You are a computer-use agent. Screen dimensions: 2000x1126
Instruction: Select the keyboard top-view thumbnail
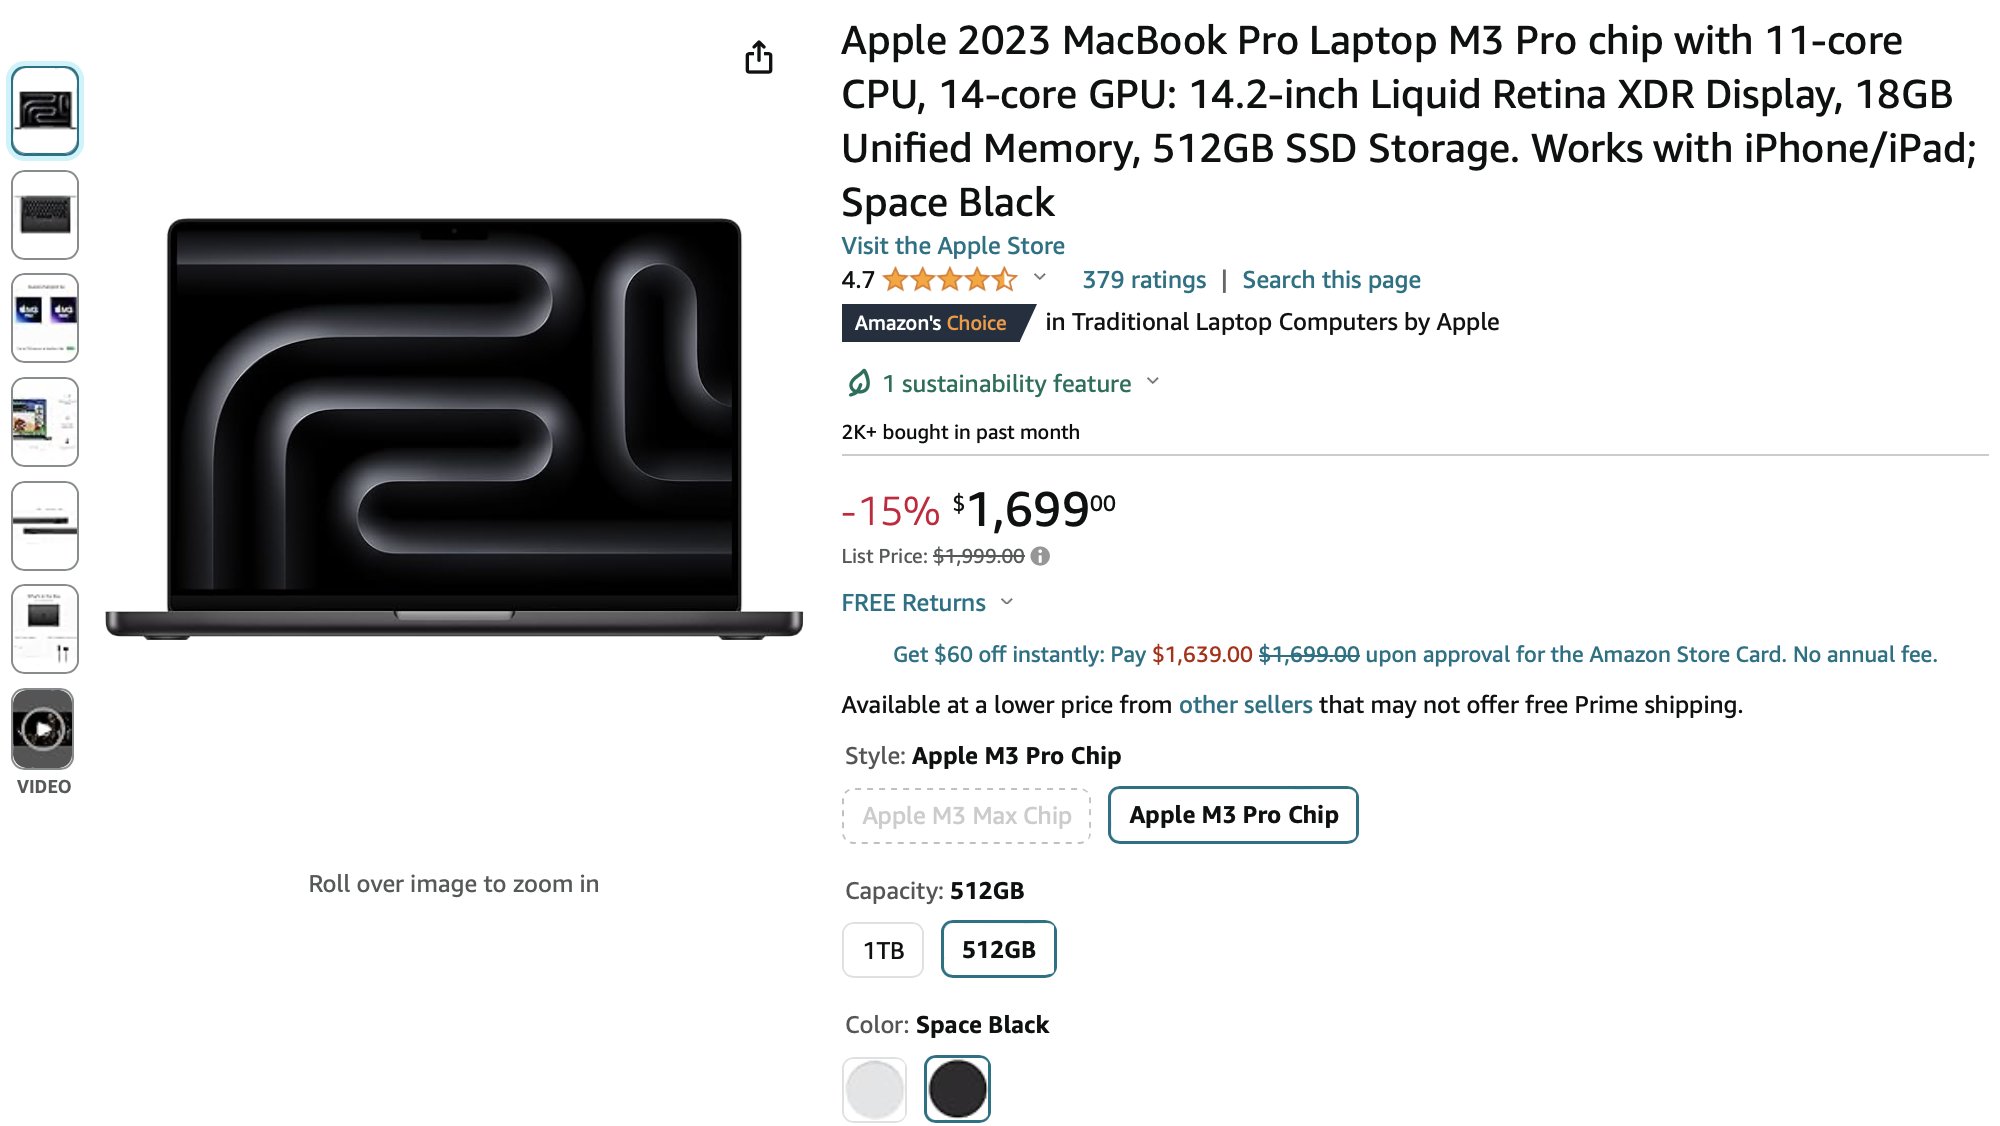45,215
